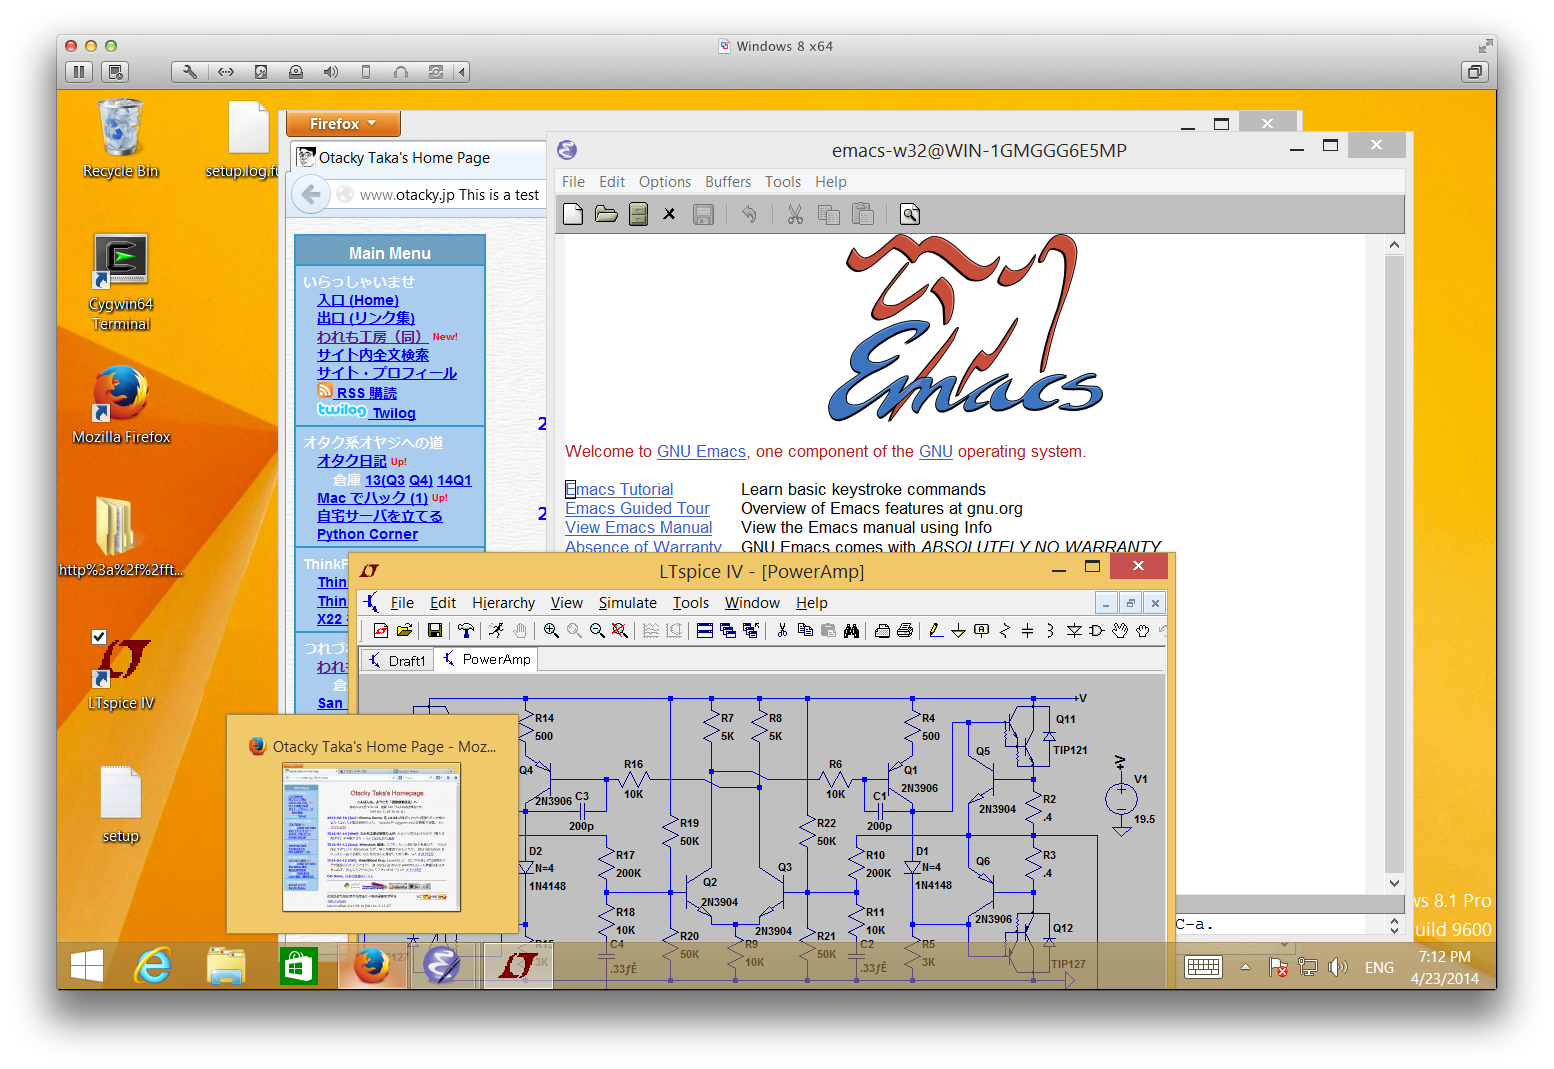Click LTspice zoom out magnifier icon
1554x1069 pixels.
[x=597, y=630]
